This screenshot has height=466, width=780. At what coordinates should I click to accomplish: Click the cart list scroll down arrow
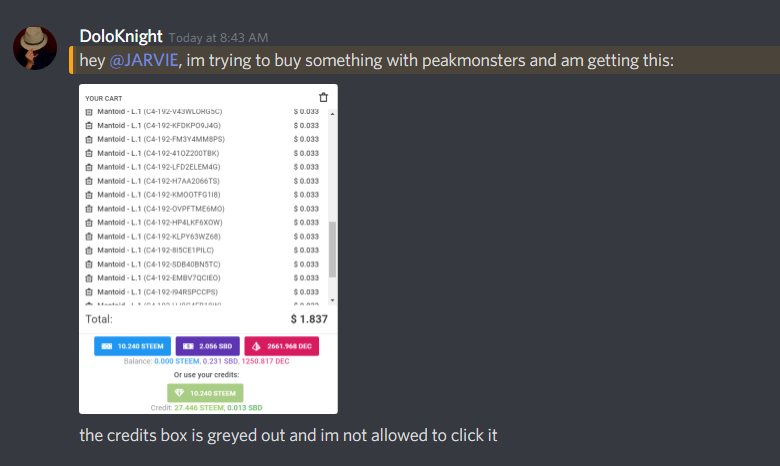332,300
